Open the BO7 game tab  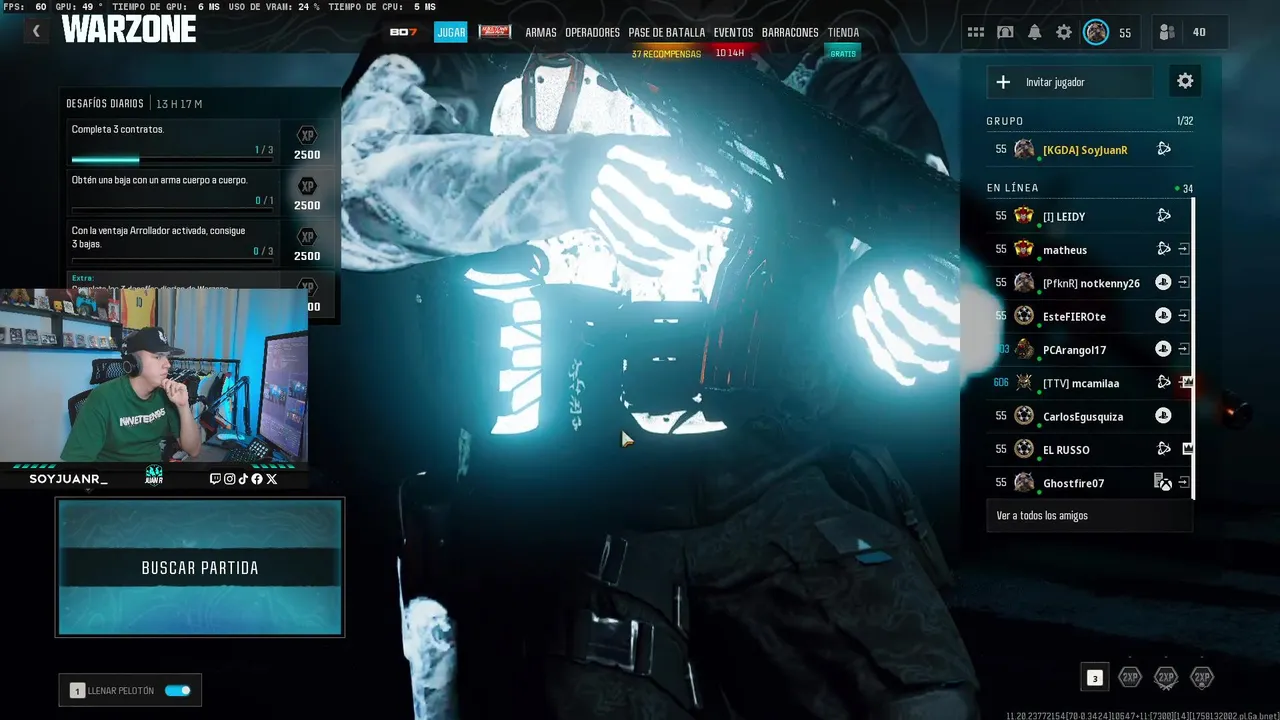pos(403,32)
